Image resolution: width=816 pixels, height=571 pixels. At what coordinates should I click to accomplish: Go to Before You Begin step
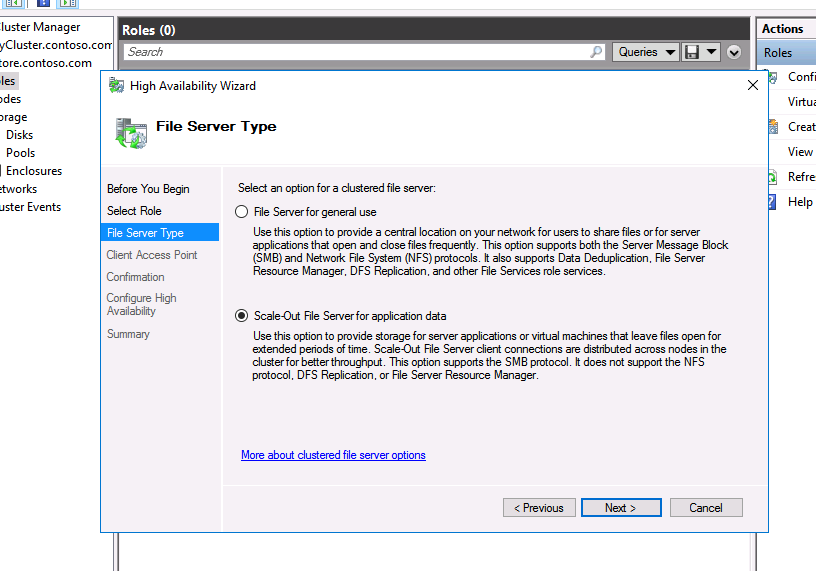click(148, 189)
